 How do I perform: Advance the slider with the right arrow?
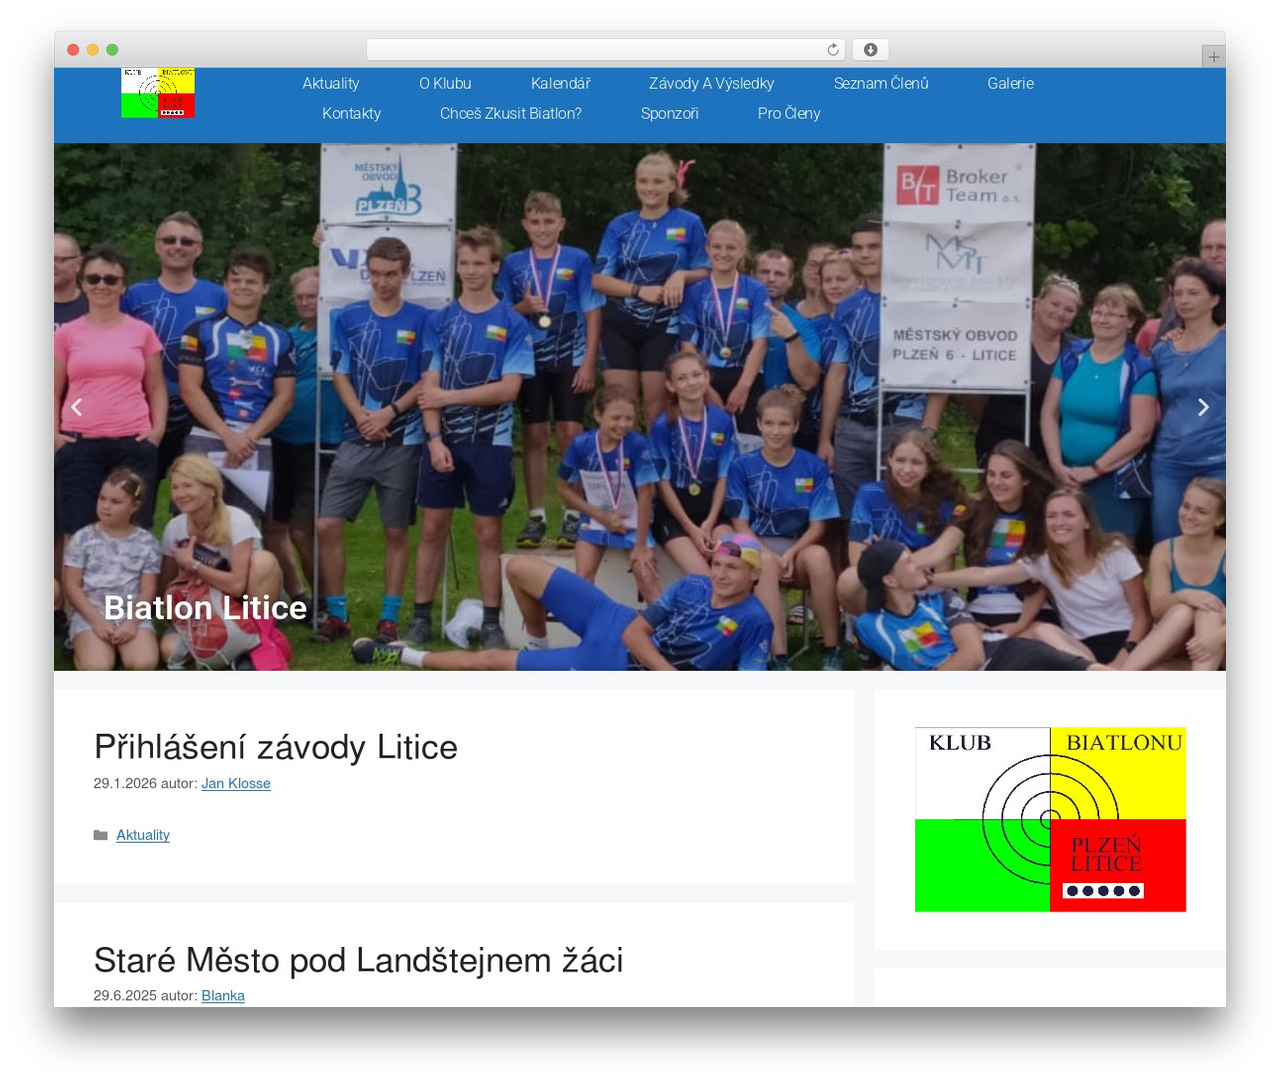tap(1203, 407)
